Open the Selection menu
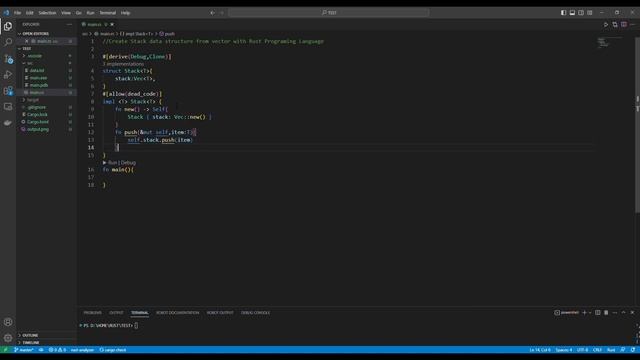Screen dimensions: 640x360 (x=47, y=13)
